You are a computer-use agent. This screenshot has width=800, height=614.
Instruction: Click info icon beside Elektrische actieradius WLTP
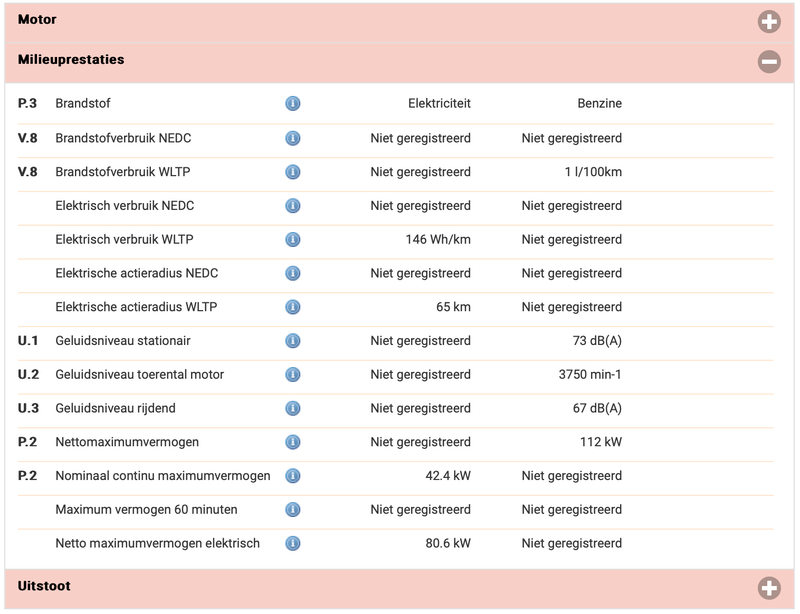point(293,307)
